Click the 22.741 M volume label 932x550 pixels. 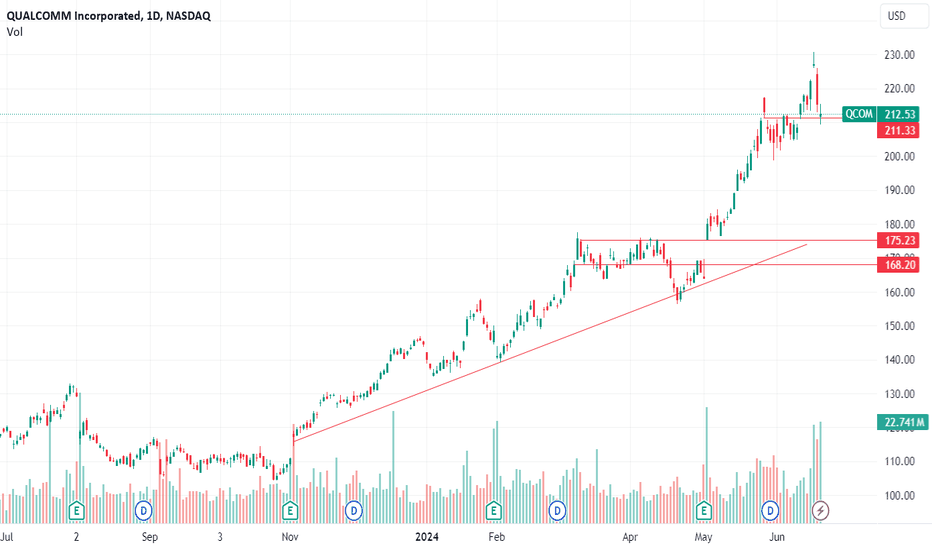[x=902, y=422]
